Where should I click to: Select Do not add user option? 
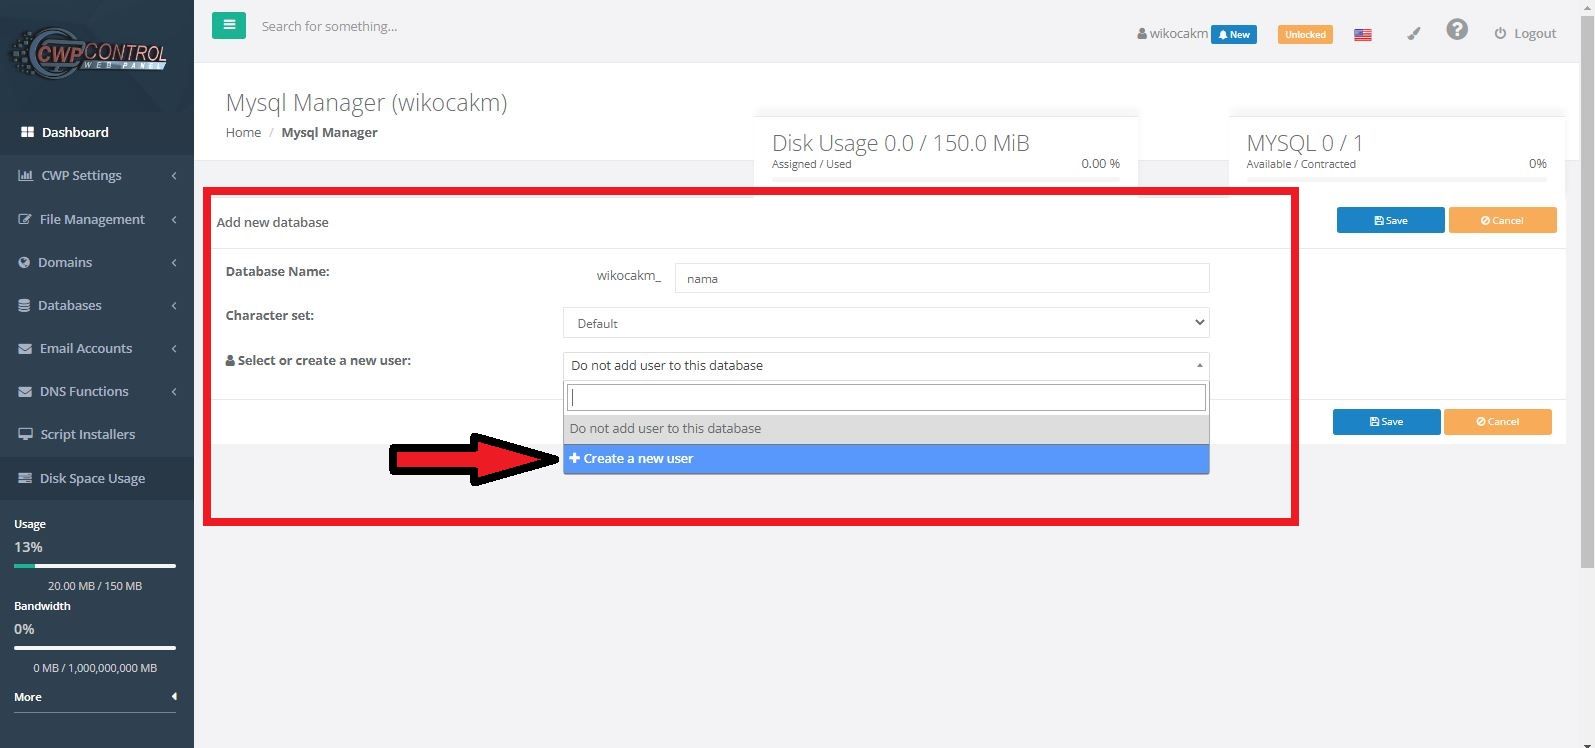[886, 428]
